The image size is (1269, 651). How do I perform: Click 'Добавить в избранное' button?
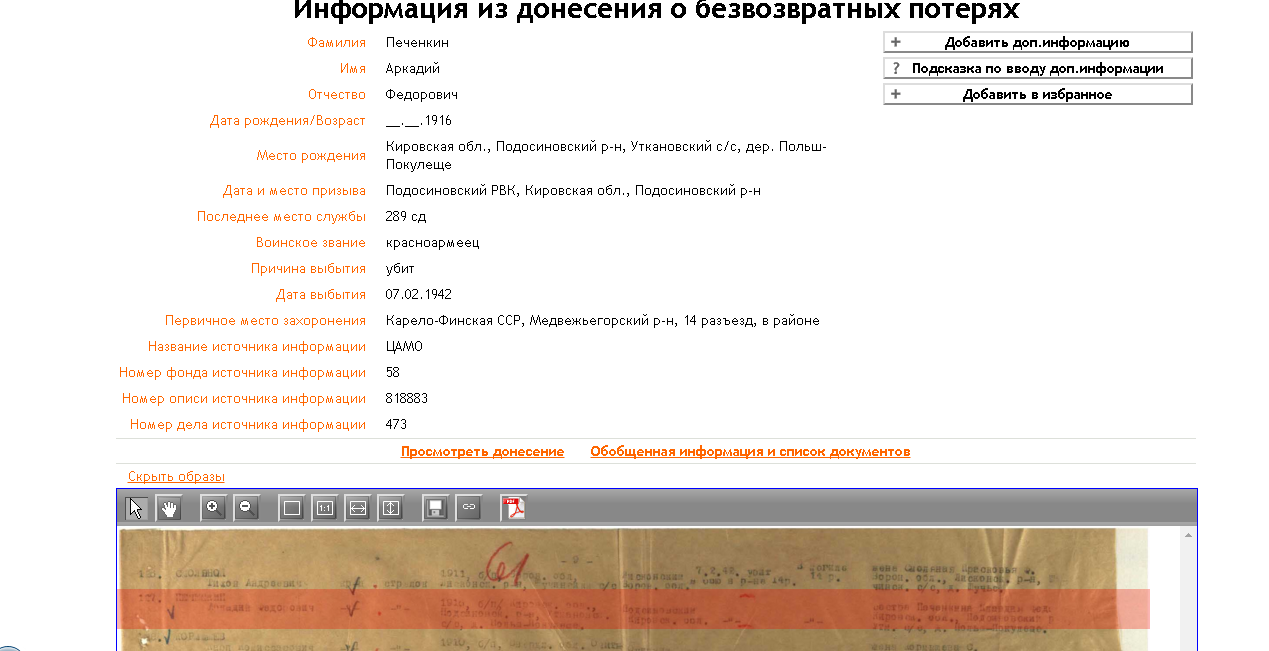coord(1037,95)
